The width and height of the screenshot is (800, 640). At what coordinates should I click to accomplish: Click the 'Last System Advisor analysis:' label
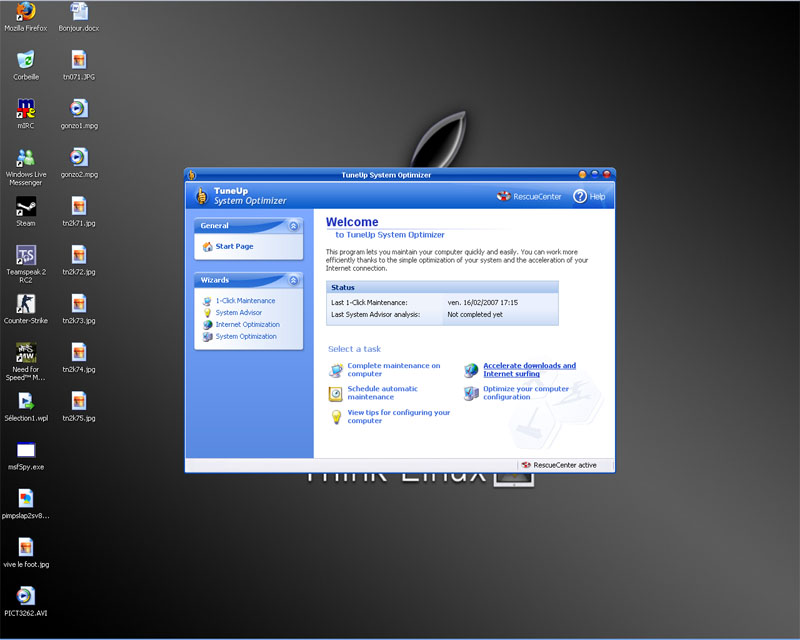[x=376, y=315]
